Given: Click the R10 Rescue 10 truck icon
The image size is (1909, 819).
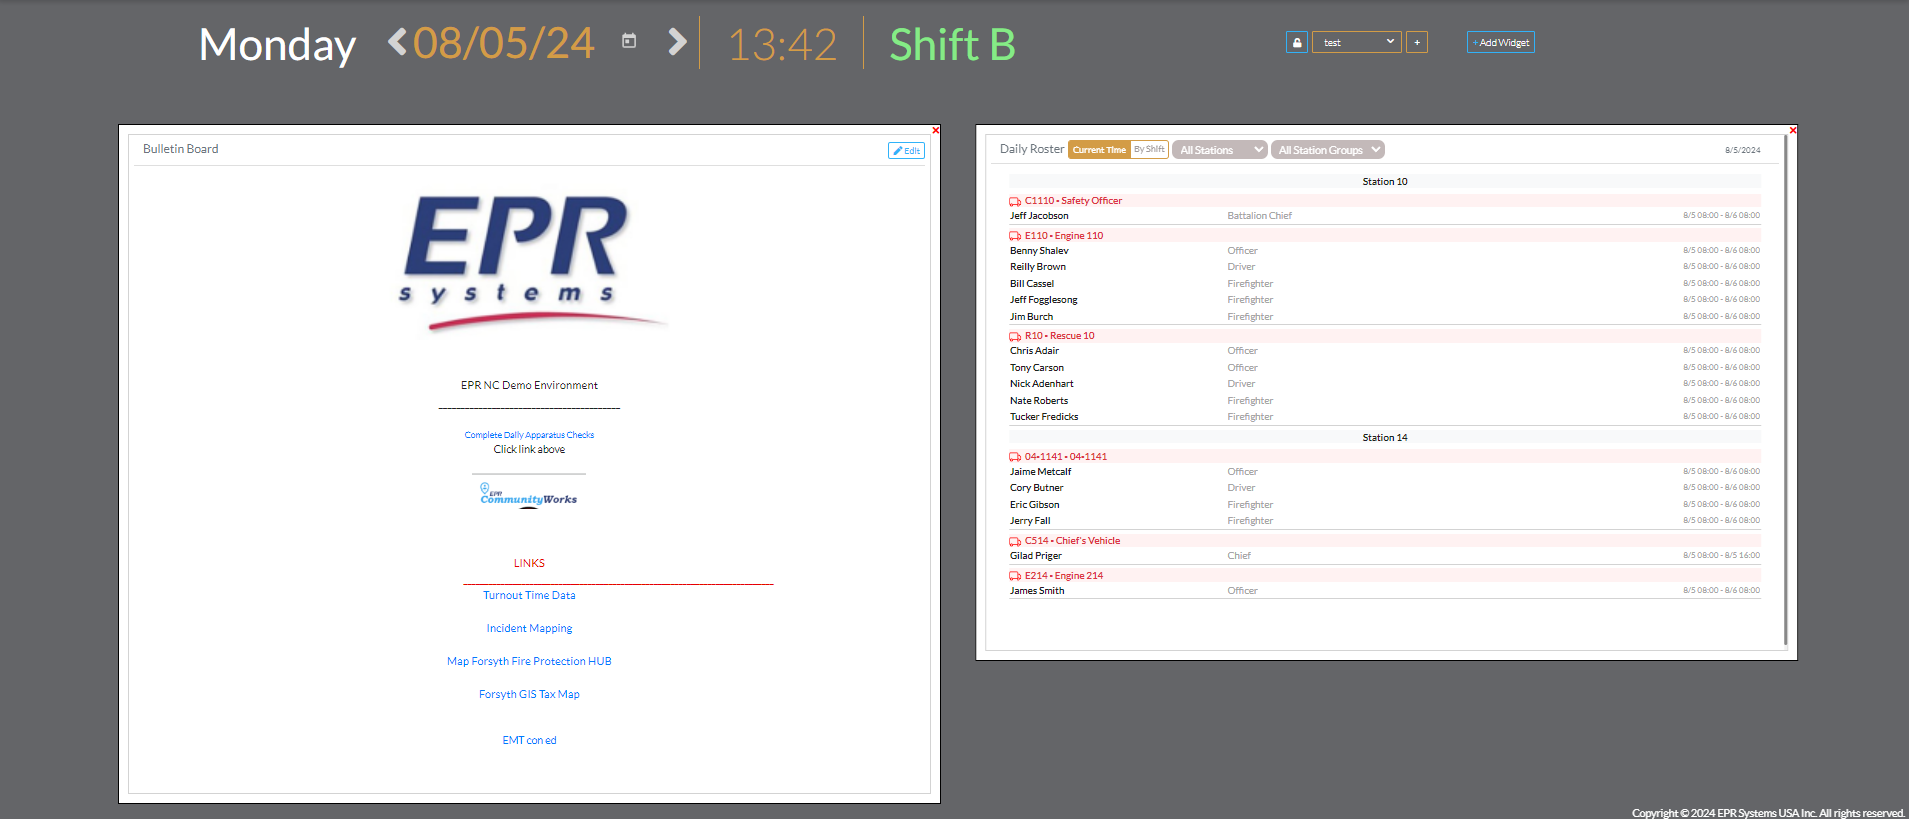Looking at the screenshot, I should (x=1015, y=336).
